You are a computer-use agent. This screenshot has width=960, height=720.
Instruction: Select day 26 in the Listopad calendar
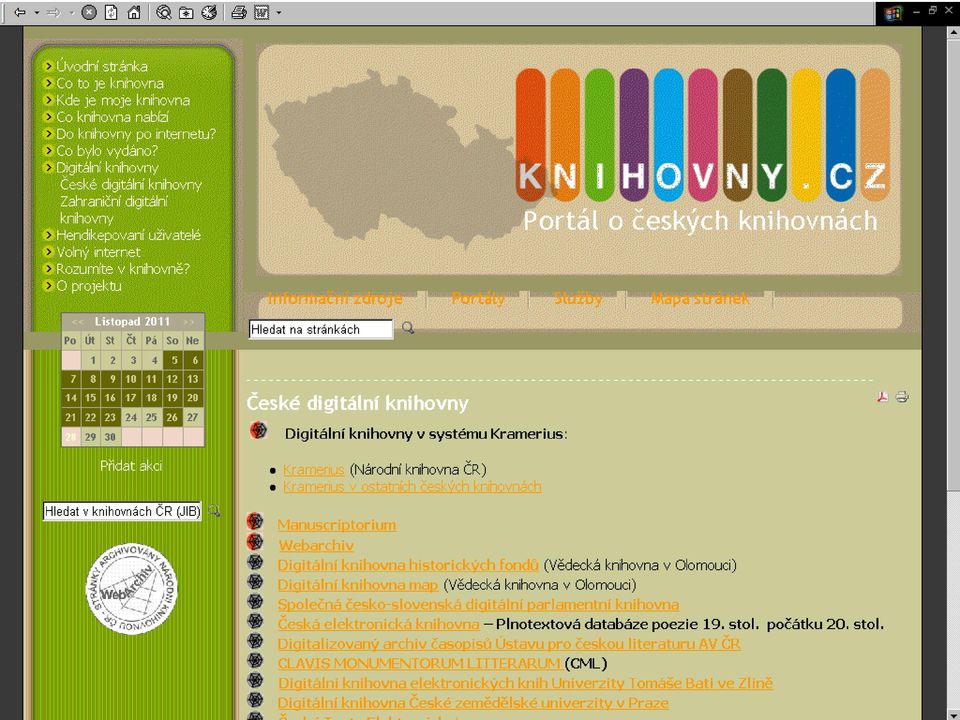(x=172, y=417)
